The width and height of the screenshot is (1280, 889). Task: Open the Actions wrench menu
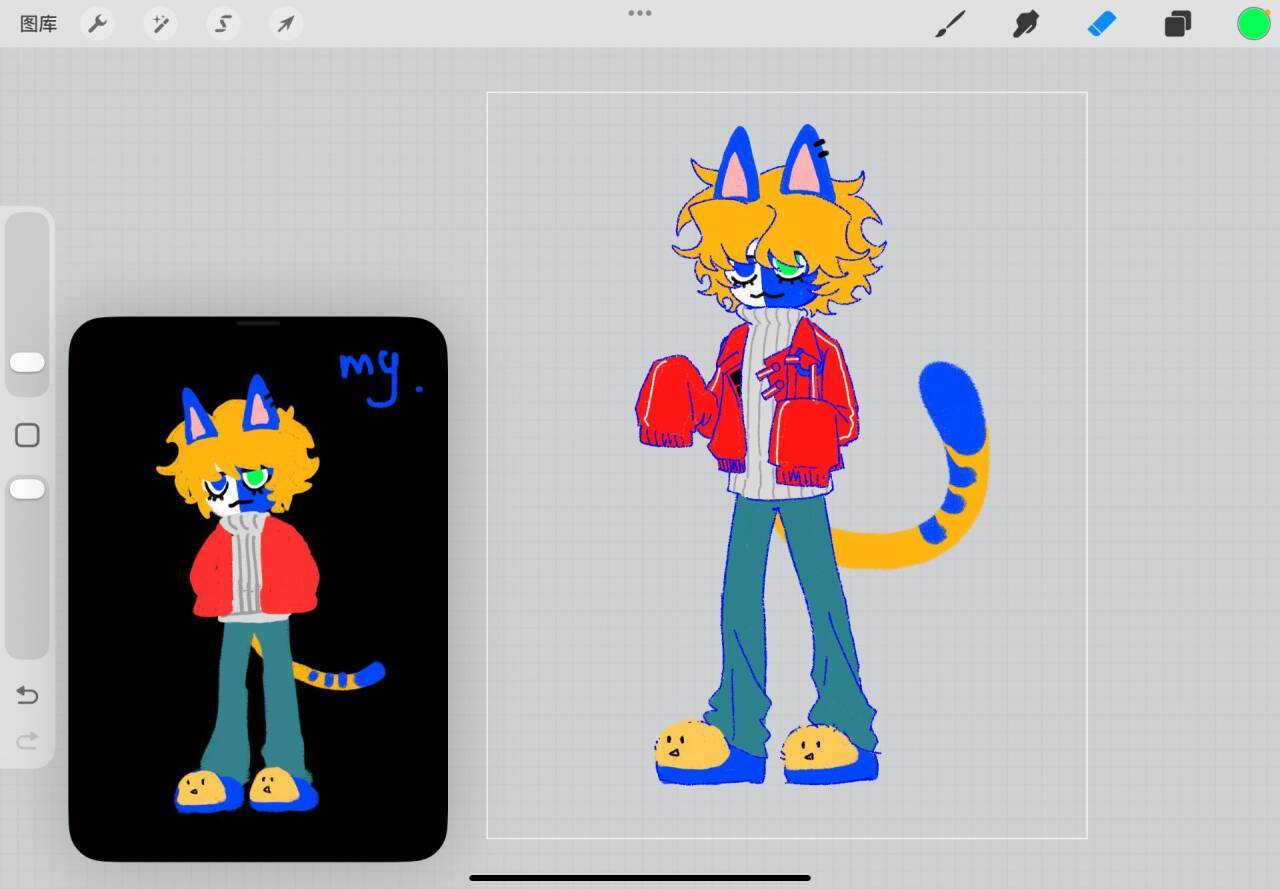point(97,24)
